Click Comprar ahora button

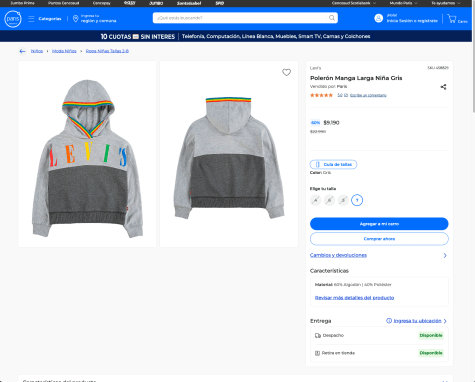[379, 239]
